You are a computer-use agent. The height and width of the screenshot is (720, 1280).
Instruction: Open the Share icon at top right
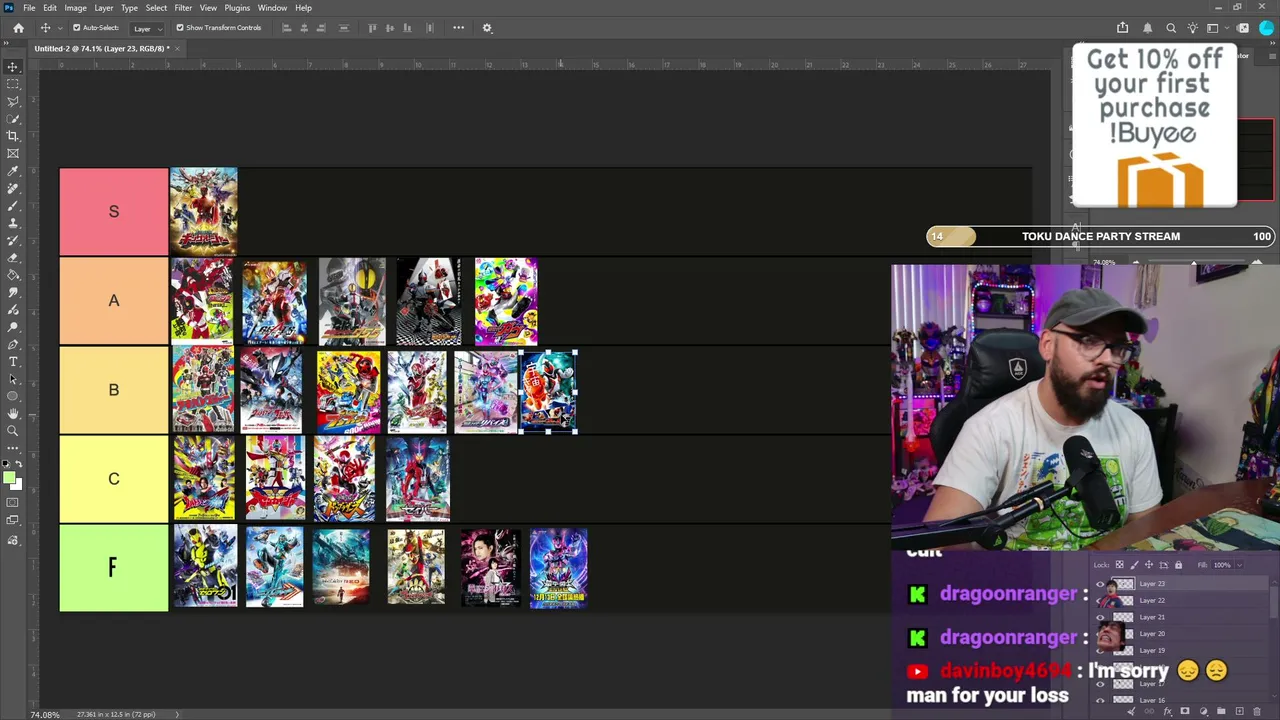coord(1122,28)
